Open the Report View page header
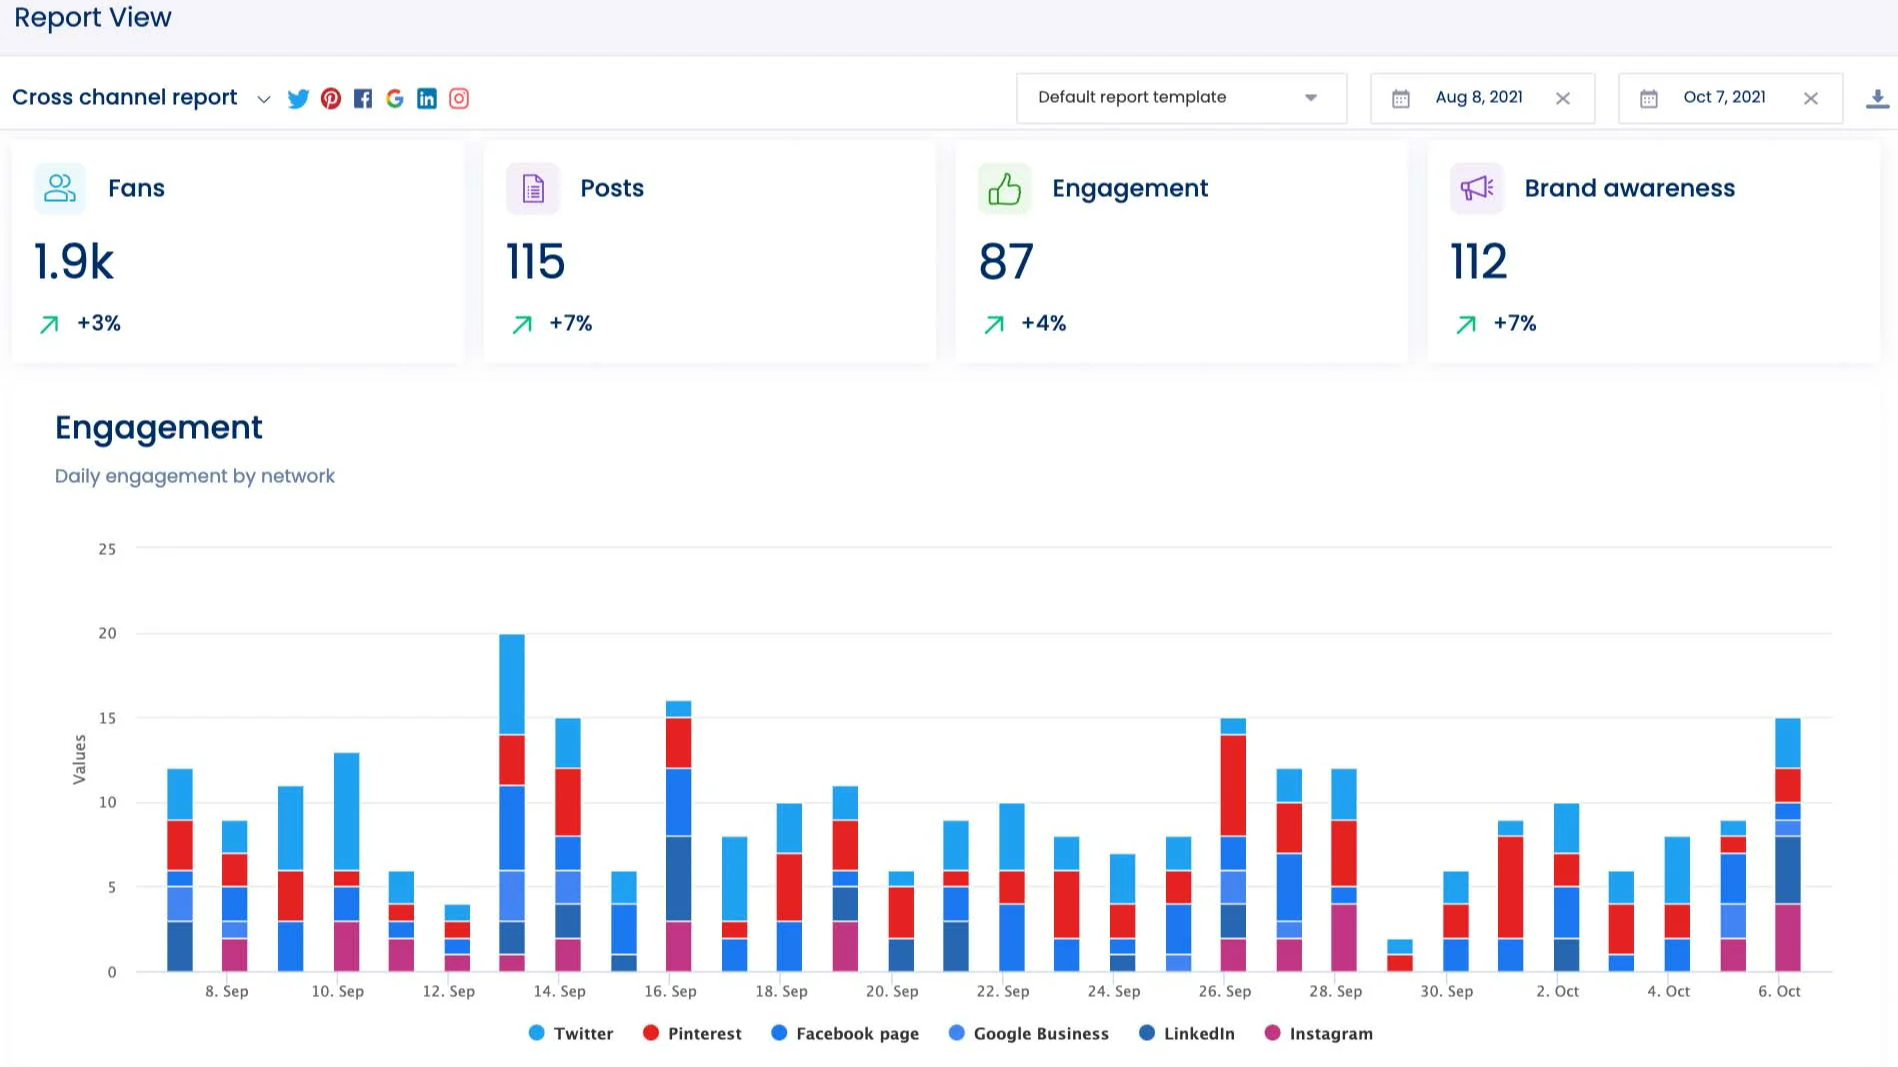The image size is (1898, 1067). click(x=92, y=17)
